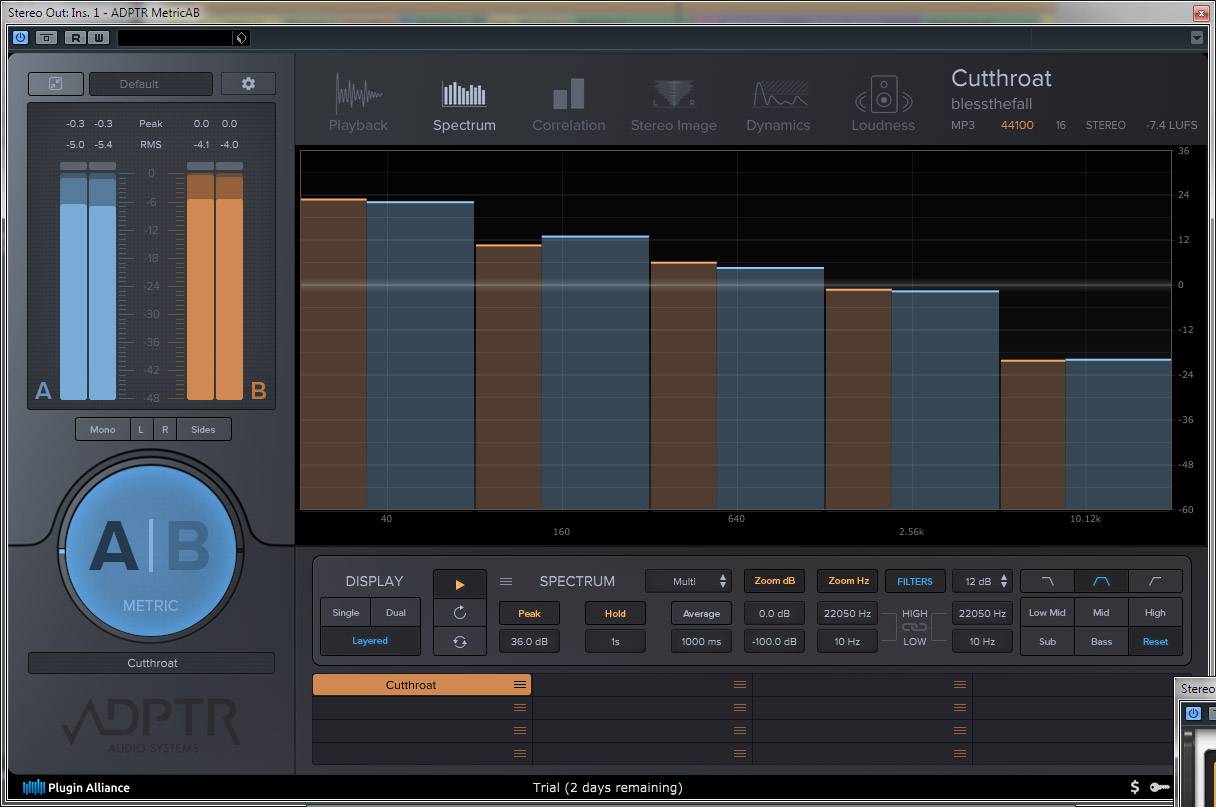
Task: Click Reset in the filter presets
Action: 1155,641
